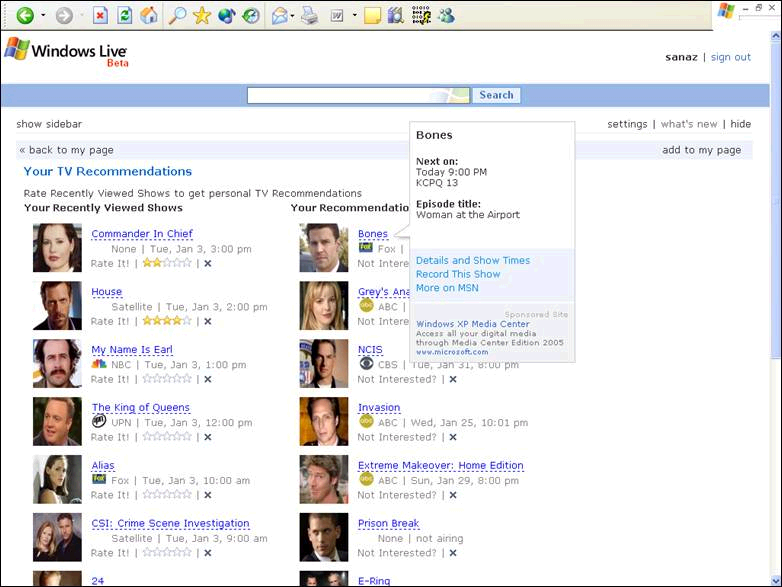Open the settings link
The height and width of the screenshot is (587, 782).
[627, 124]
